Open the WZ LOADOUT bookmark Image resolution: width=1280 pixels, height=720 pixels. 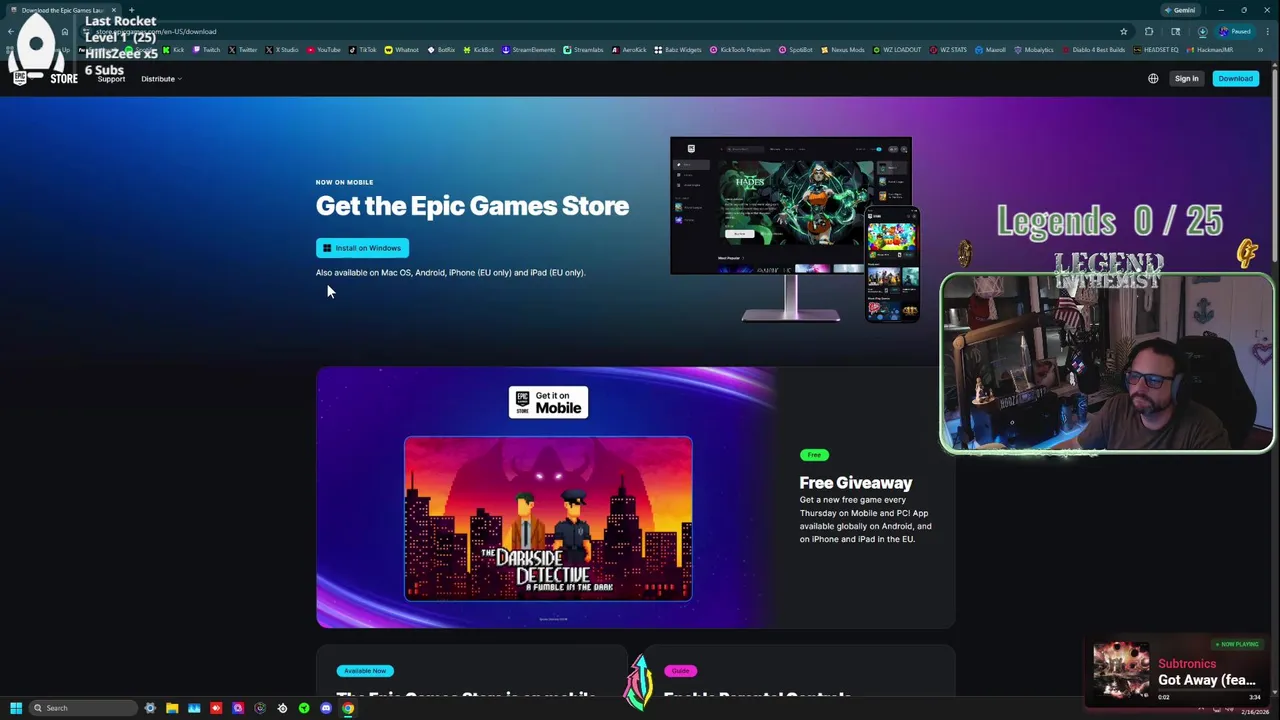(897, 49)
